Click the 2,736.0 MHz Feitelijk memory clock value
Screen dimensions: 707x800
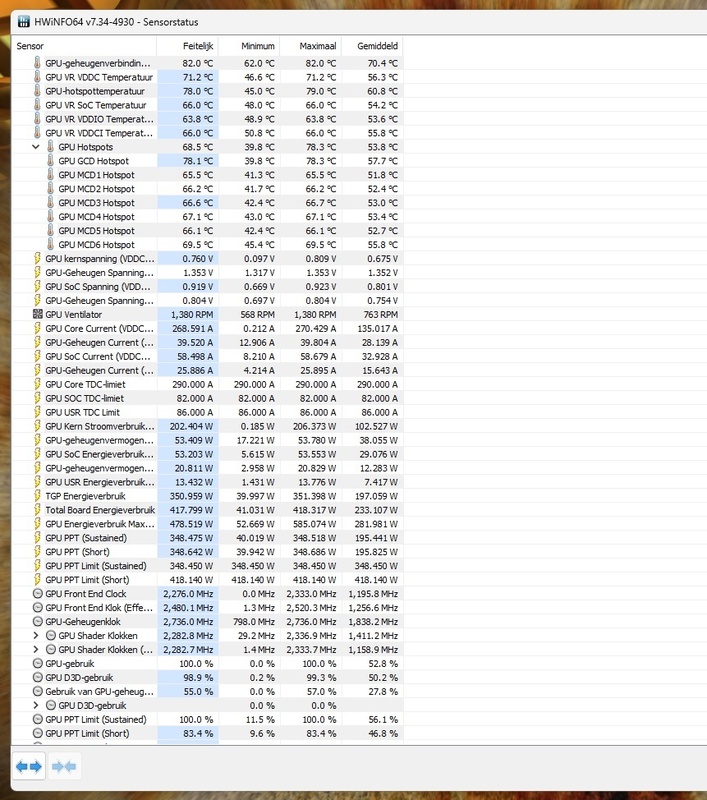pyautogui.click(x=188, y=622)
